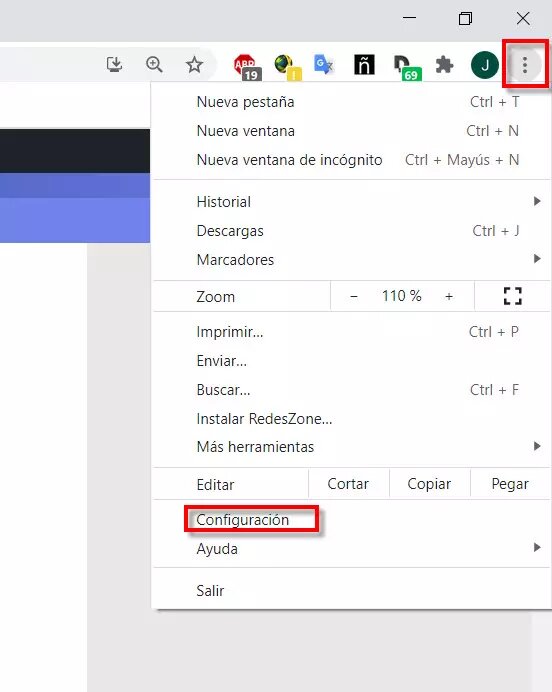Image resolution: width=552 pixels, height=692 pixels.
Task: Select Nueva ventana menu item
Action: coord(352,131)
